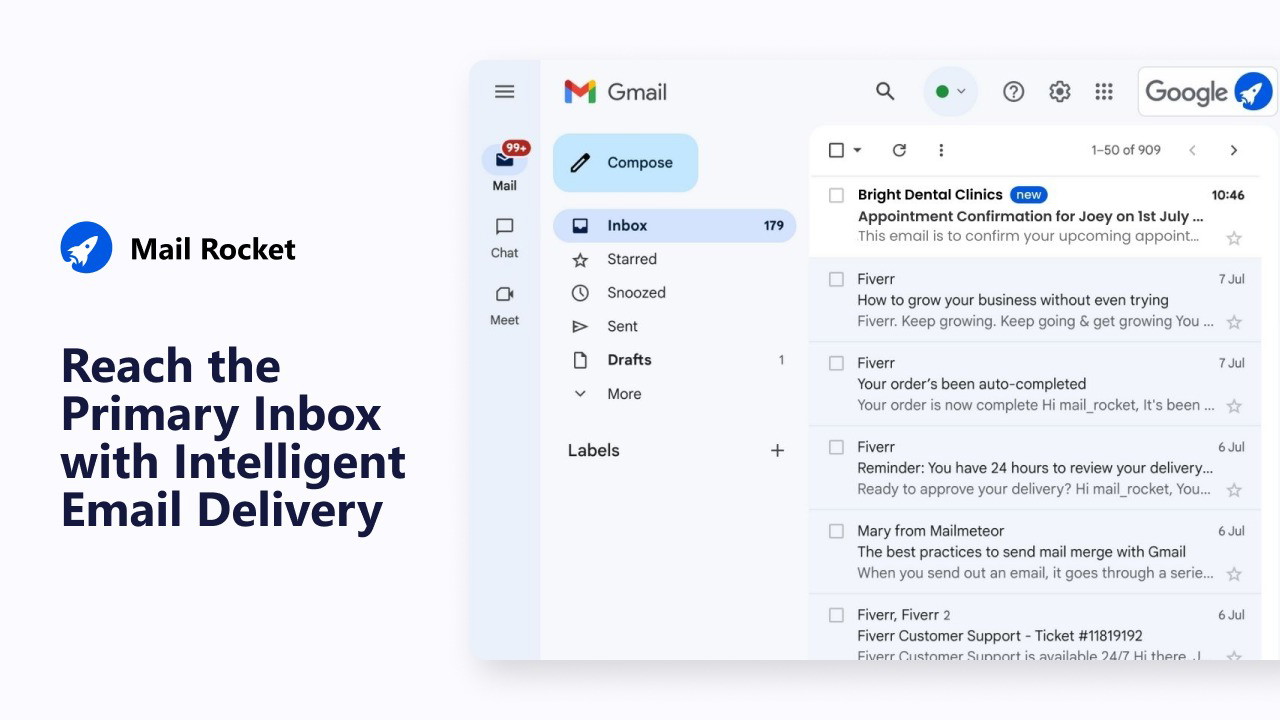The image size is (1280, 720).
Task: Open the Mail section icon
Action: pos(505,159)
